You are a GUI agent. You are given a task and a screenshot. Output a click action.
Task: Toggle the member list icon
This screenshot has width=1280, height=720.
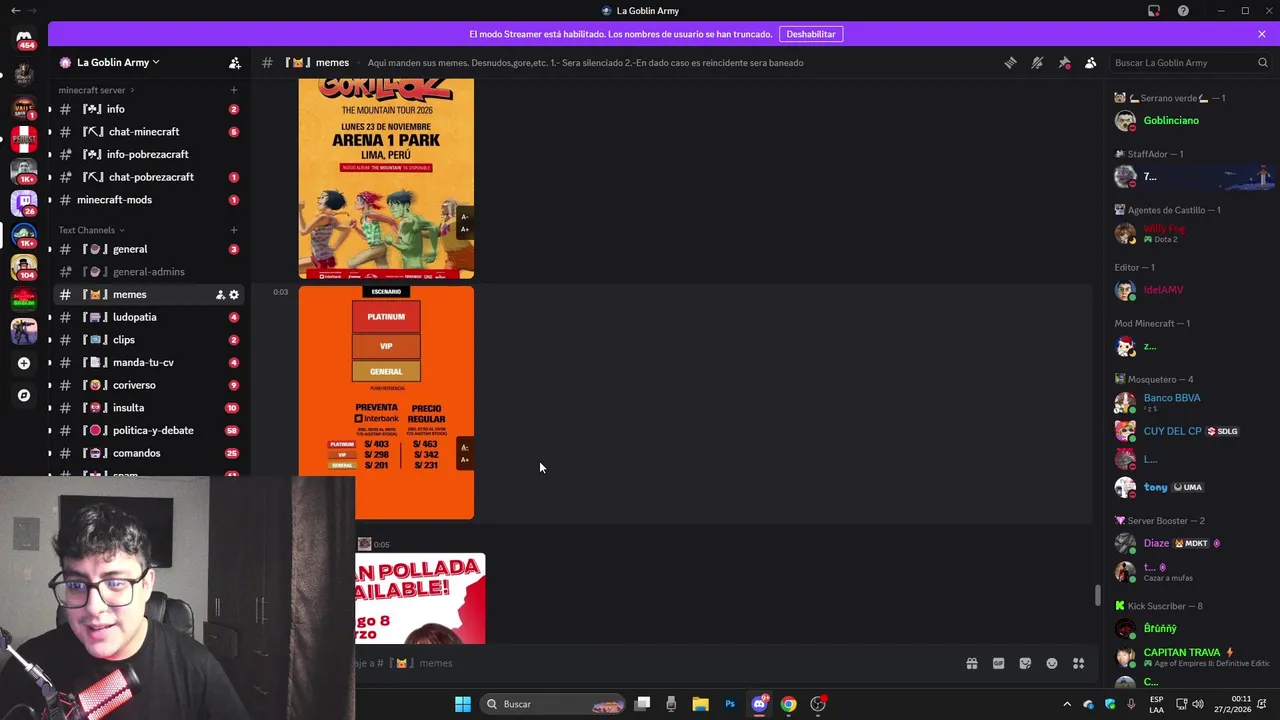[1091, 62]
